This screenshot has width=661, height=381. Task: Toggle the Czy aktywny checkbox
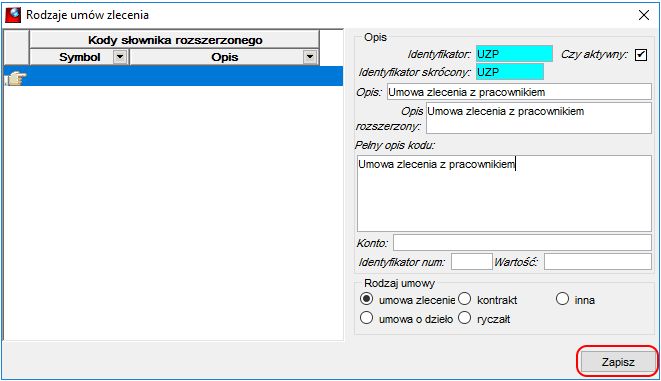(641, 55)
